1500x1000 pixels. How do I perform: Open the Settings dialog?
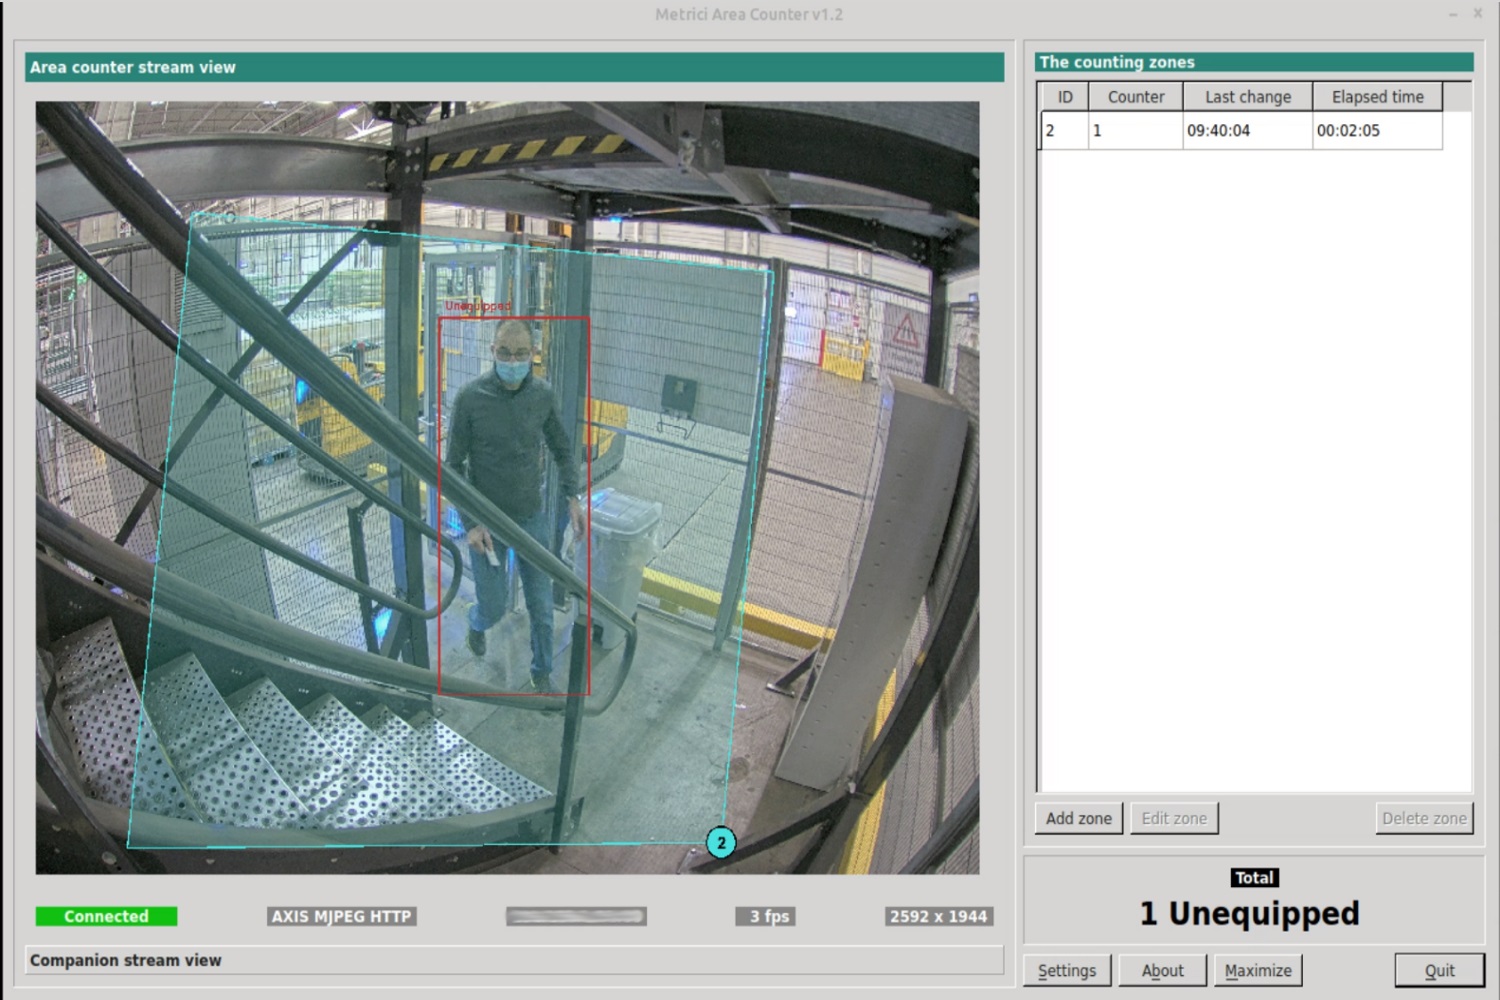(x=1066, y=970)
